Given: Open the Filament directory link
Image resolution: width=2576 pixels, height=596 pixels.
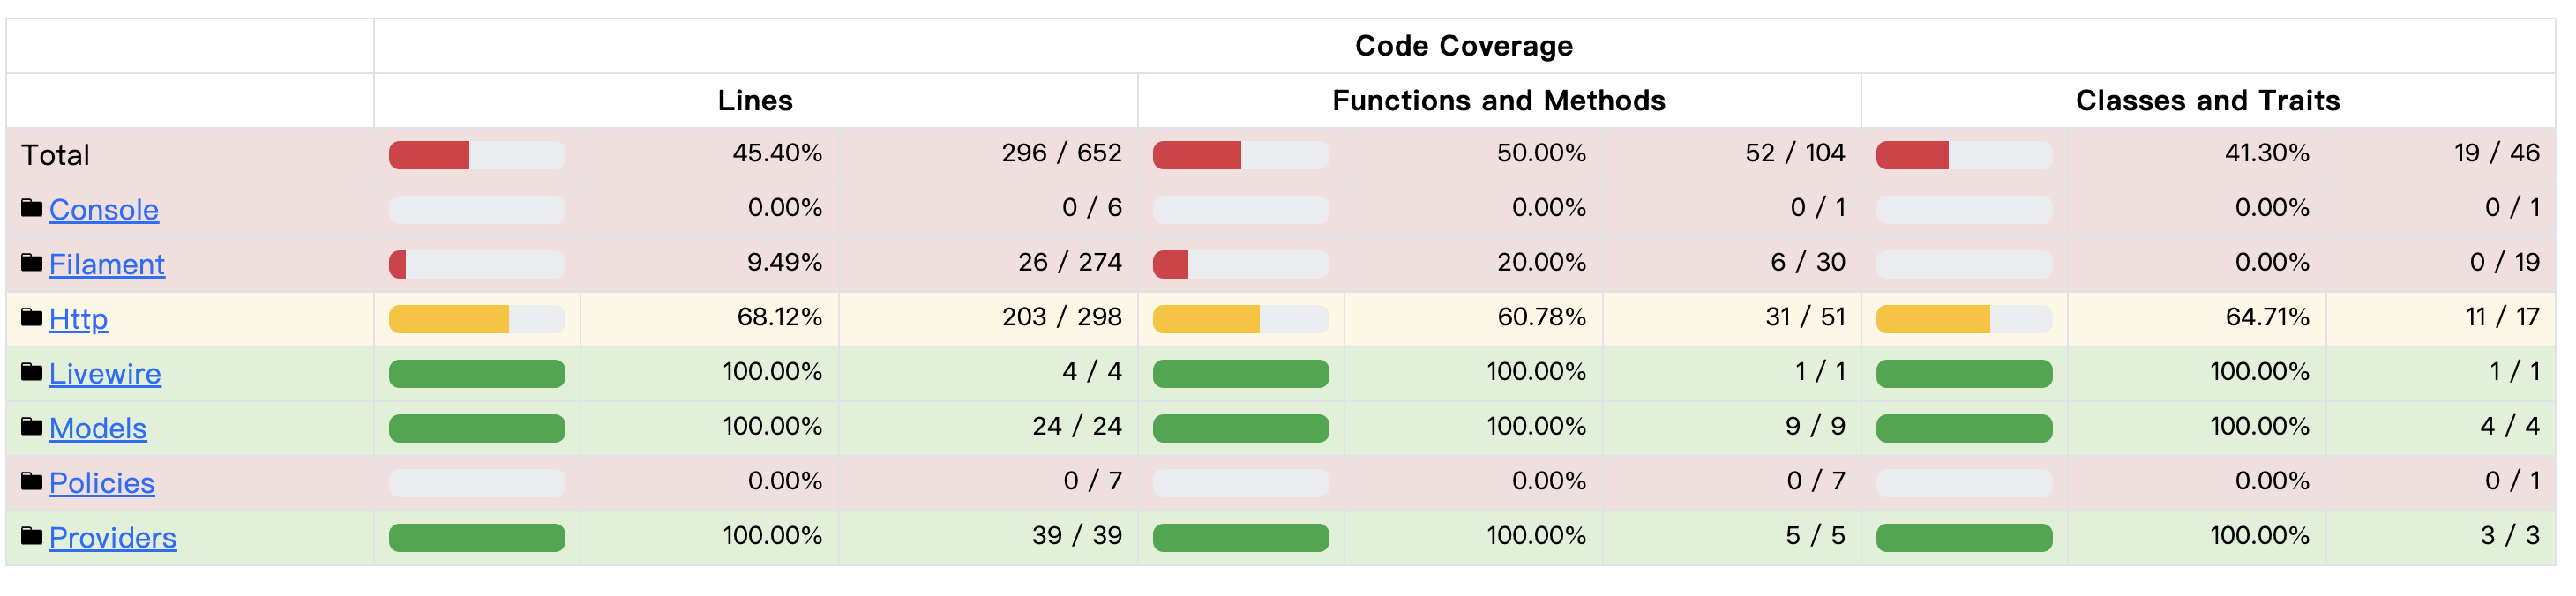Looking at the screenshot, I should click(107, 265).
